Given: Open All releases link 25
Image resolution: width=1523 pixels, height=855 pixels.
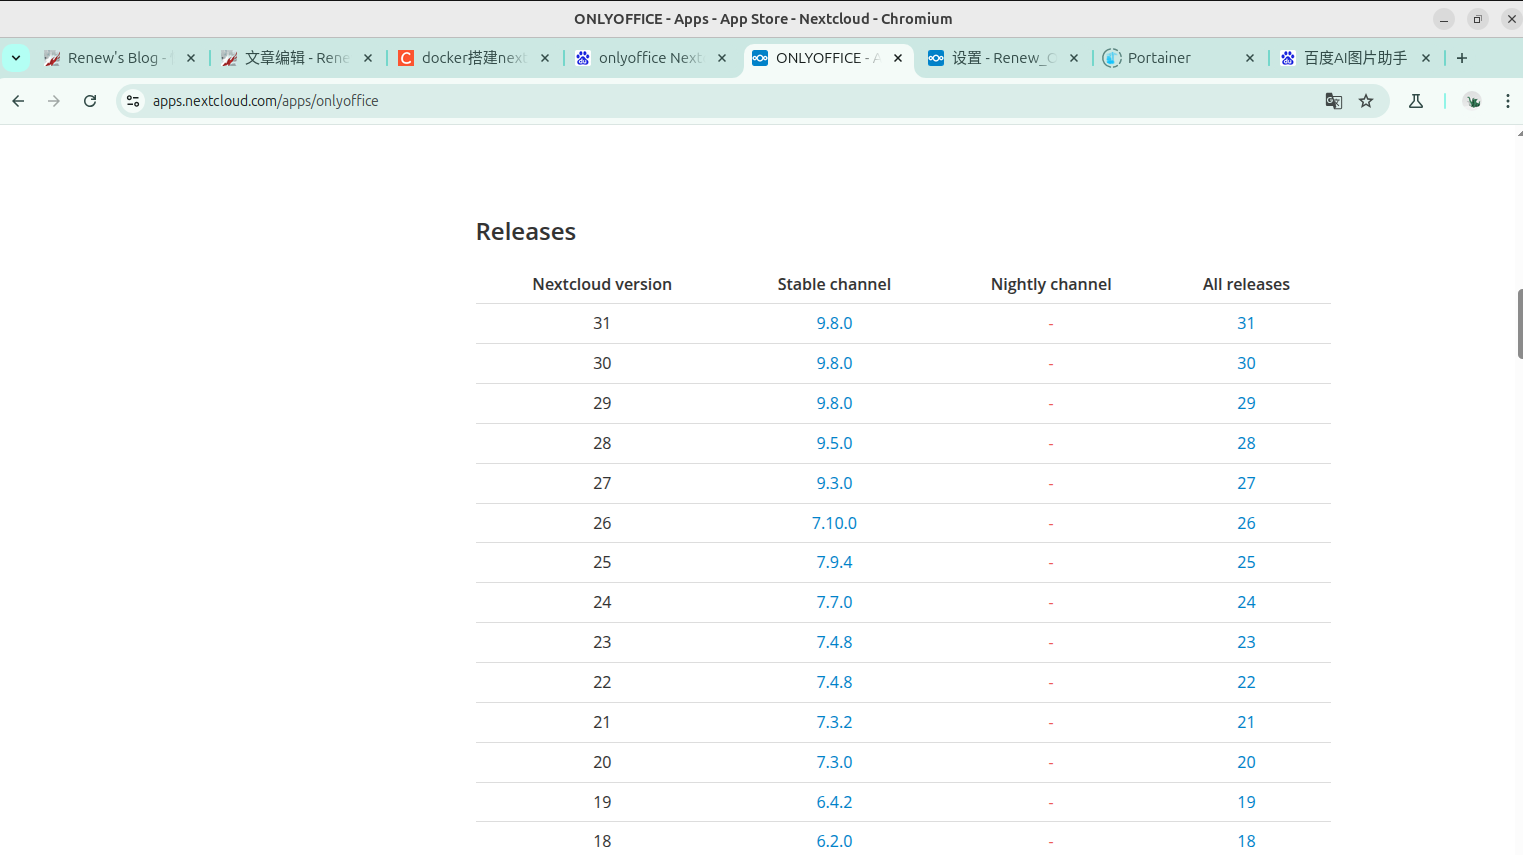Looking at the screenshot, I should (1246, 562).
